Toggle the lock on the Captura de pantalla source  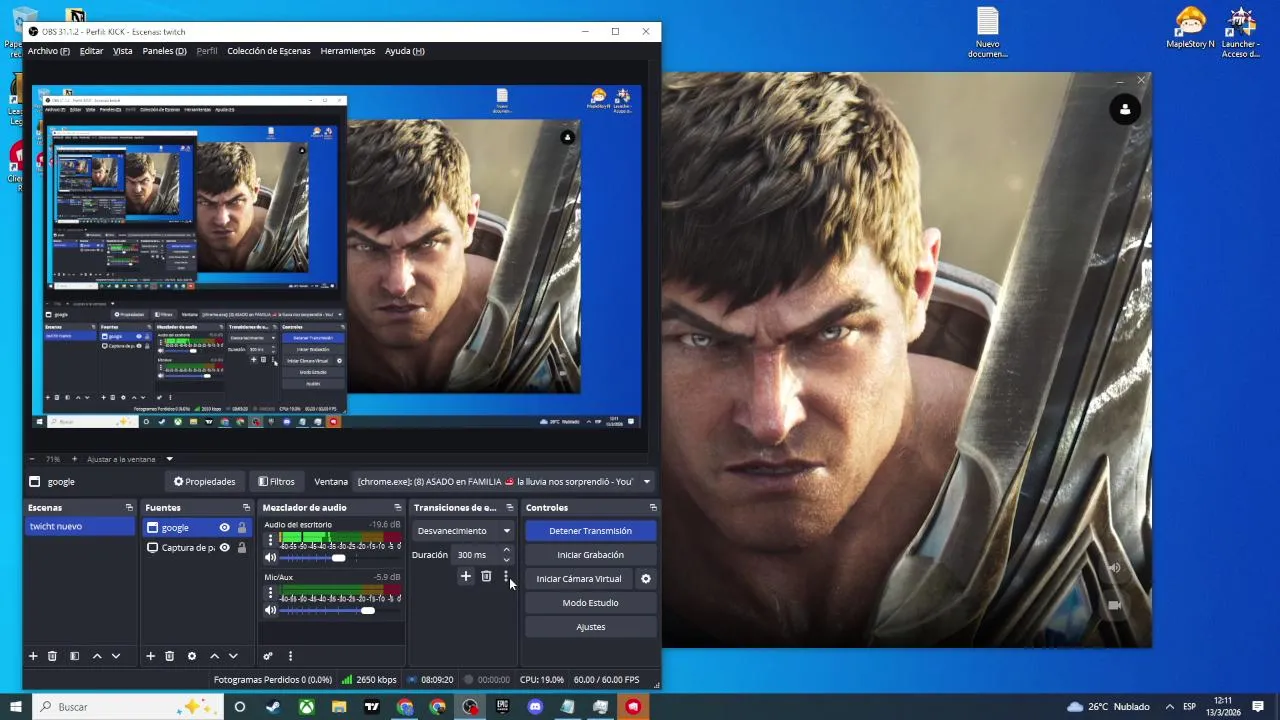(241, 548)
